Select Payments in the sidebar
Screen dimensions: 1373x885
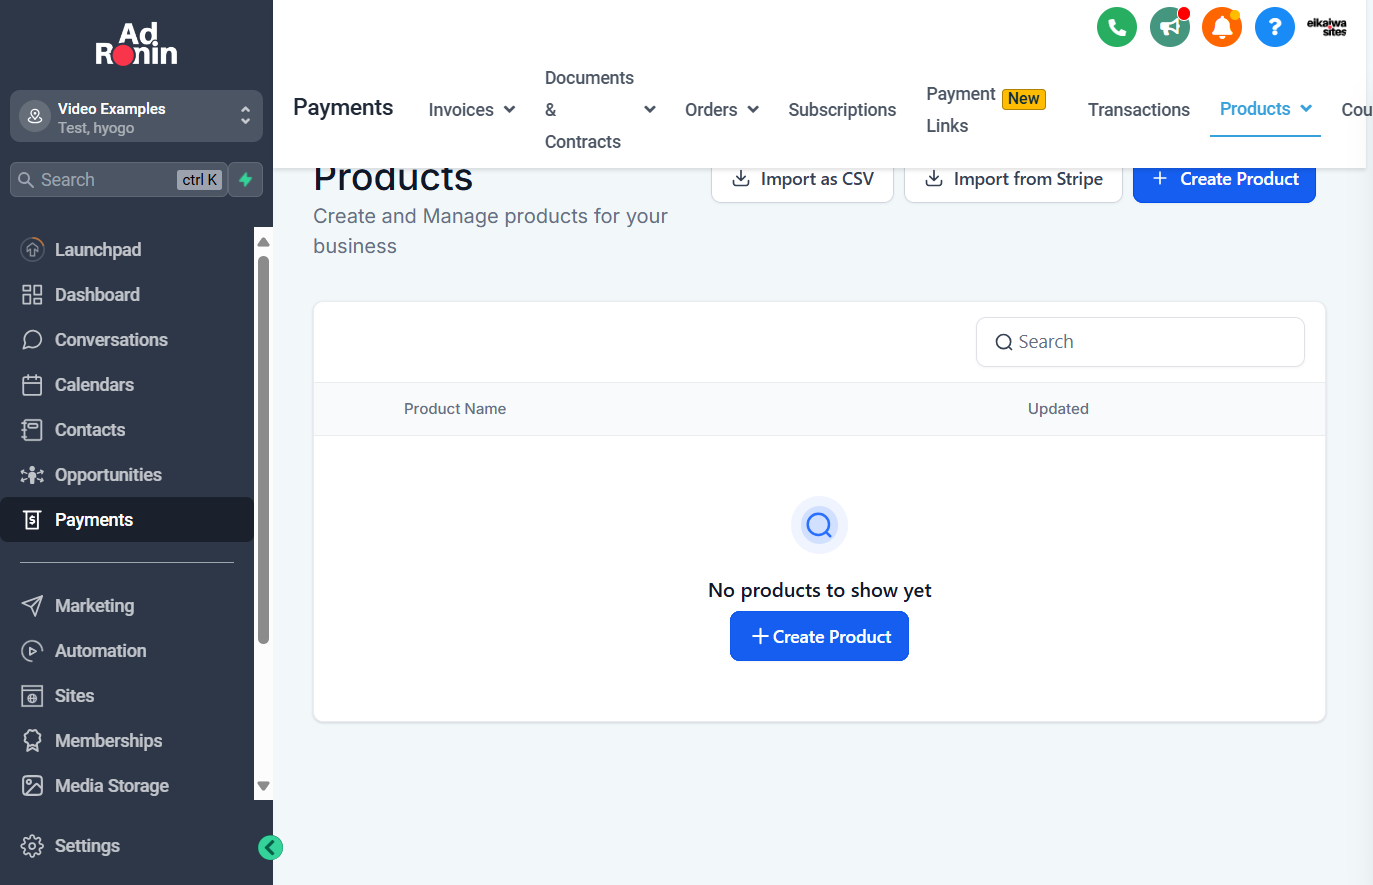click(127, 520)
